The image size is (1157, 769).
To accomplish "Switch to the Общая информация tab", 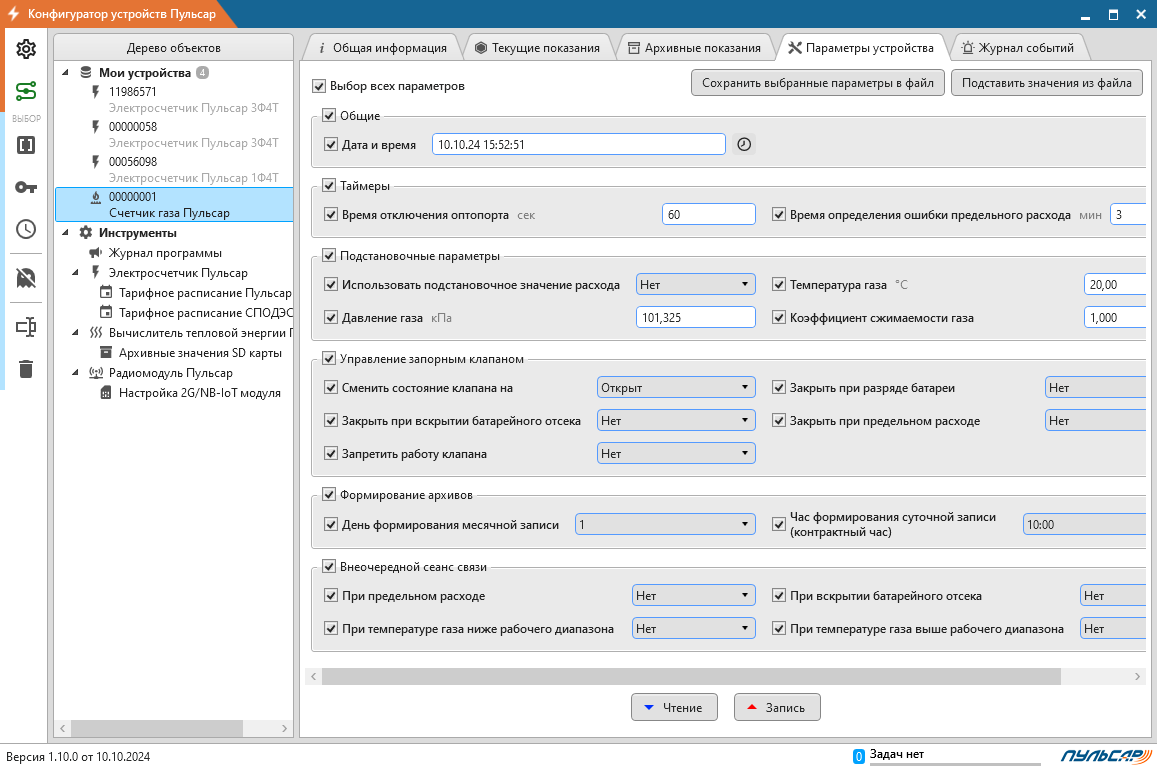I will 383,48.
